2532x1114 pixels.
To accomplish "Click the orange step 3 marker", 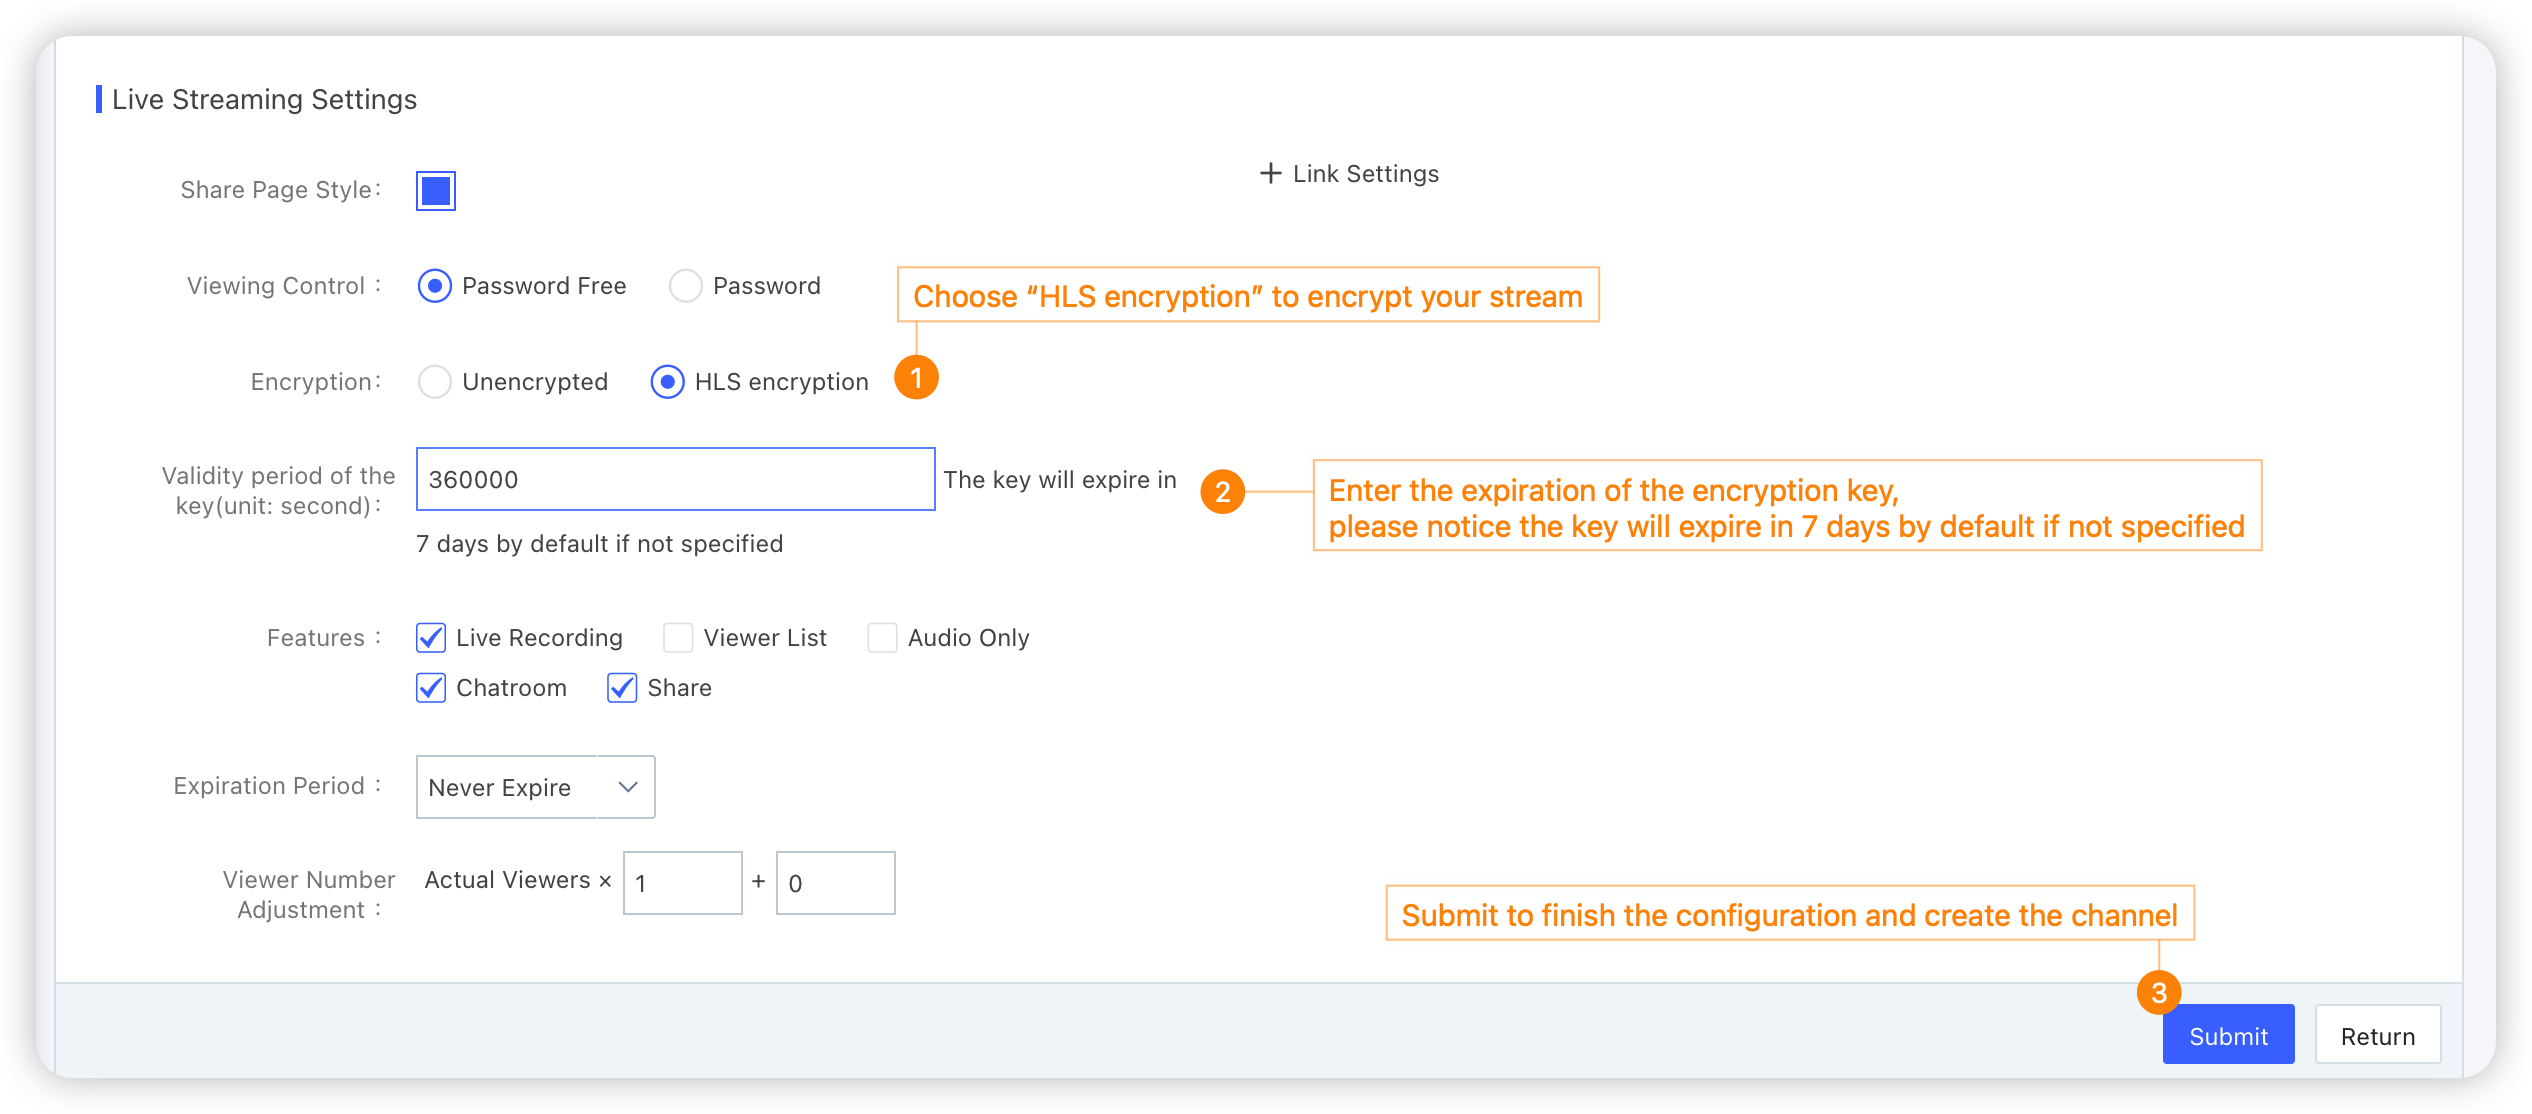I will tap(2159, 992).
